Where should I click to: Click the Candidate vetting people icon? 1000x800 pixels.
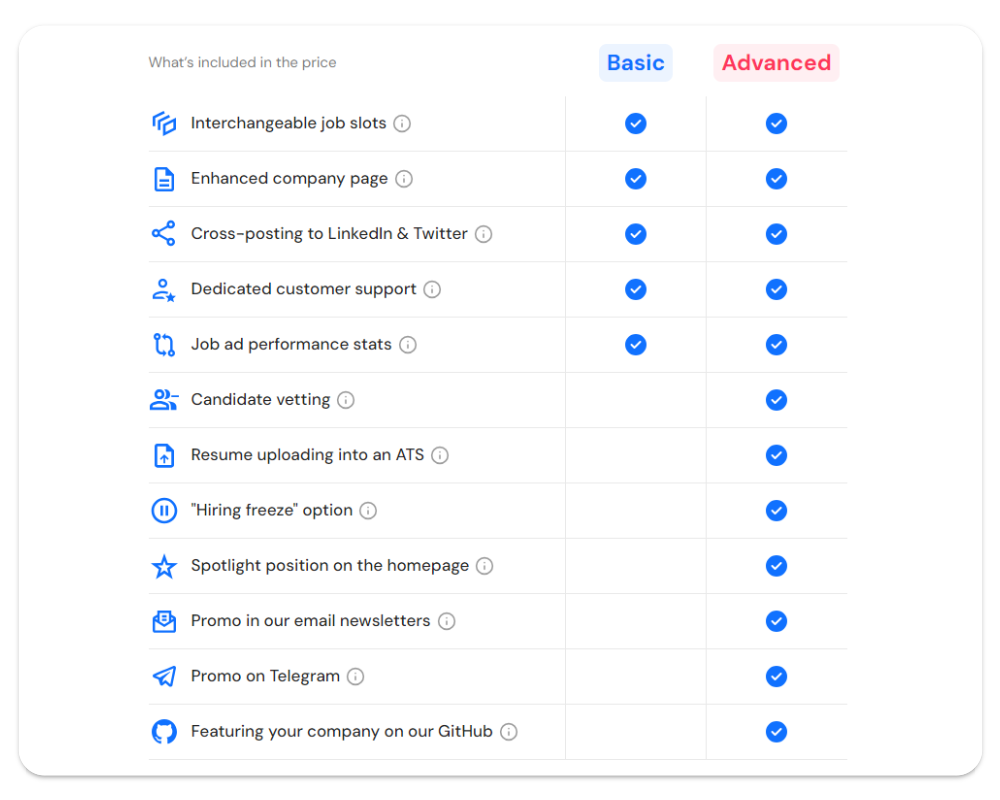pos(164,400)
